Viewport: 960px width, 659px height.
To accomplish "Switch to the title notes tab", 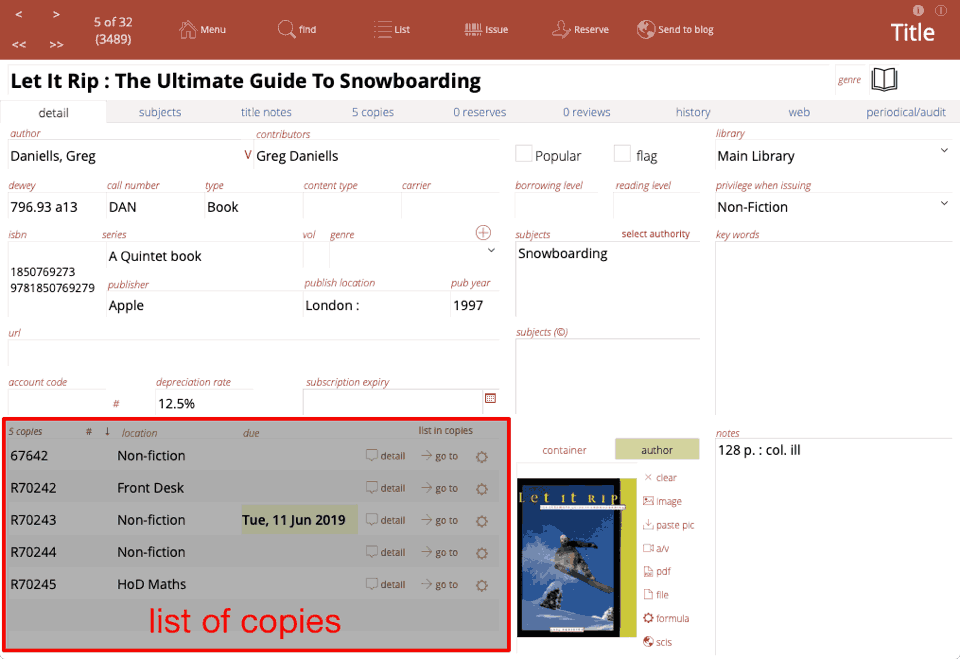I will click(x=266, y=112).
